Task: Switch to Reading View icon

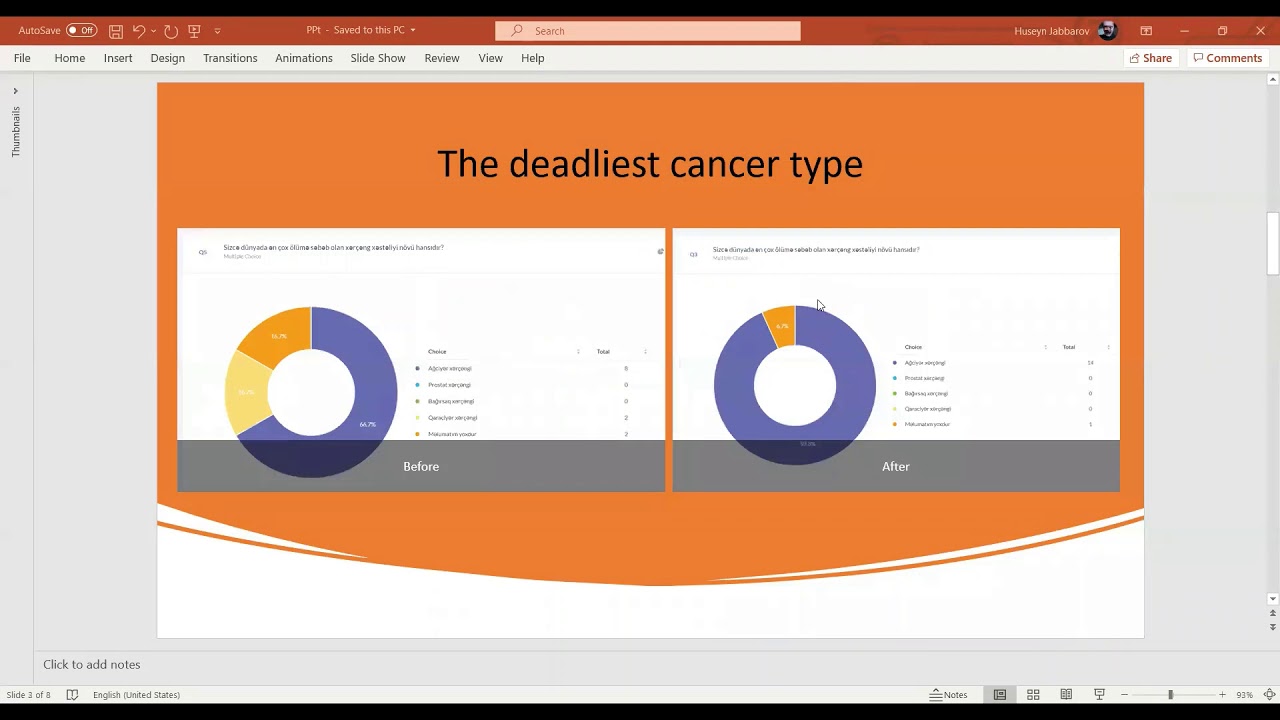Action: point(1066,695)
